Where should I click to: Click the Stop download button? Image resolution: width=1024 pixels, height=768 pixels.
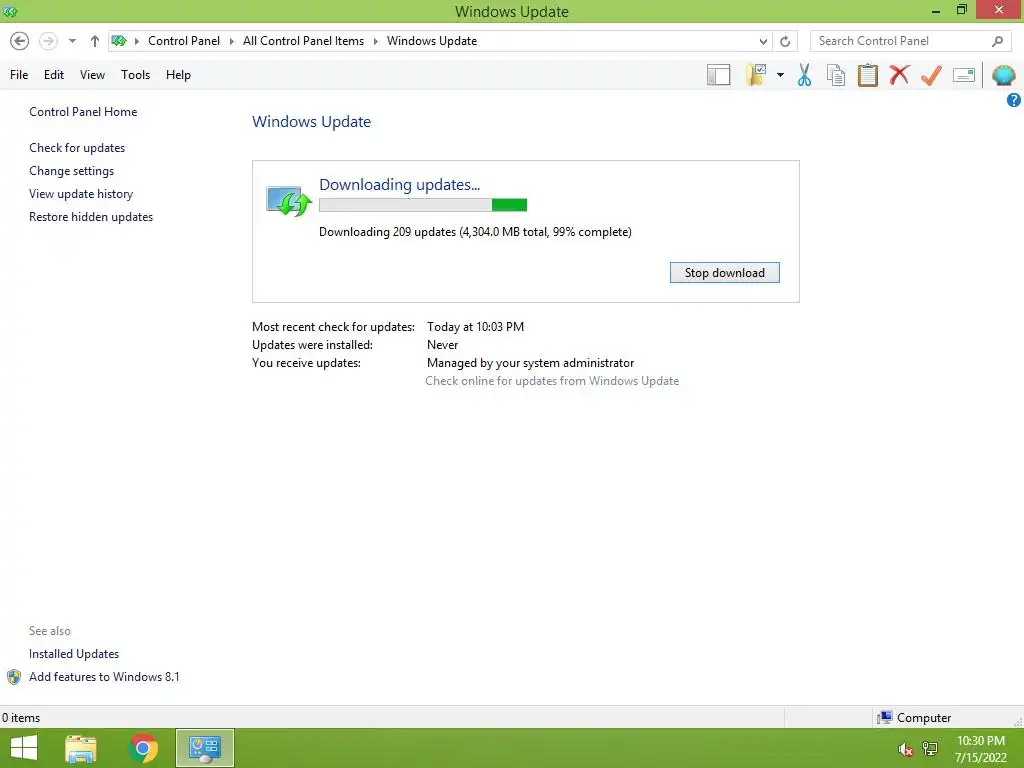[x=724, y=272]
